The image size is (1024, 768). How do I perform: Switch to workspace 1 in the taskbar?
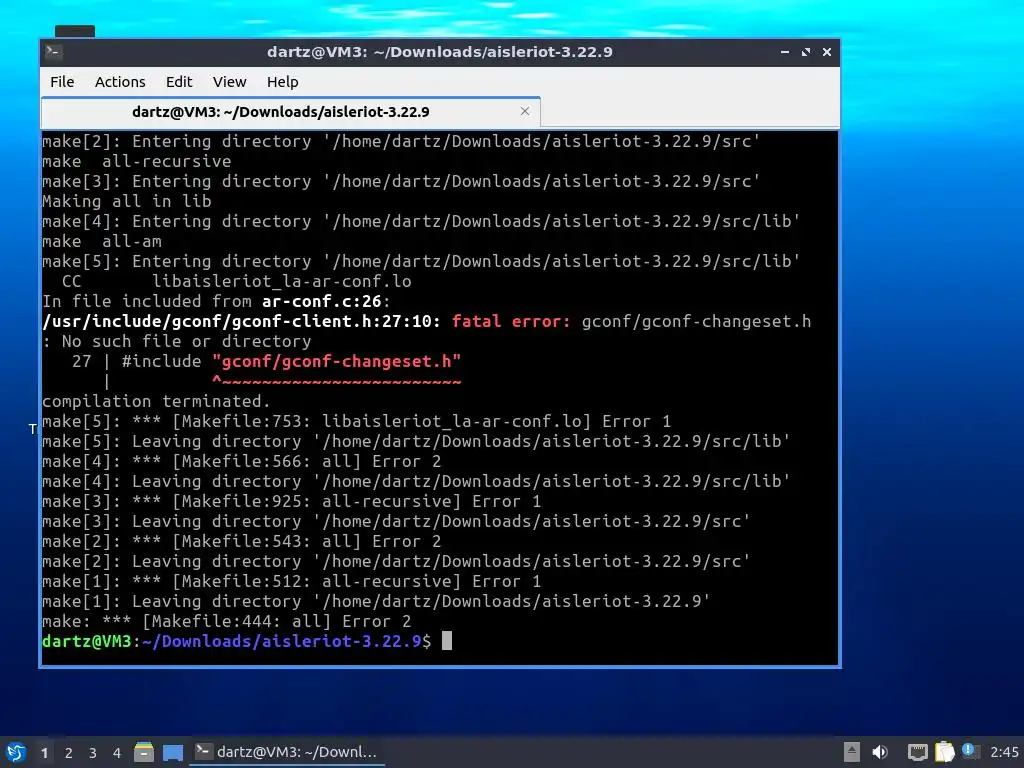(44, 753)
